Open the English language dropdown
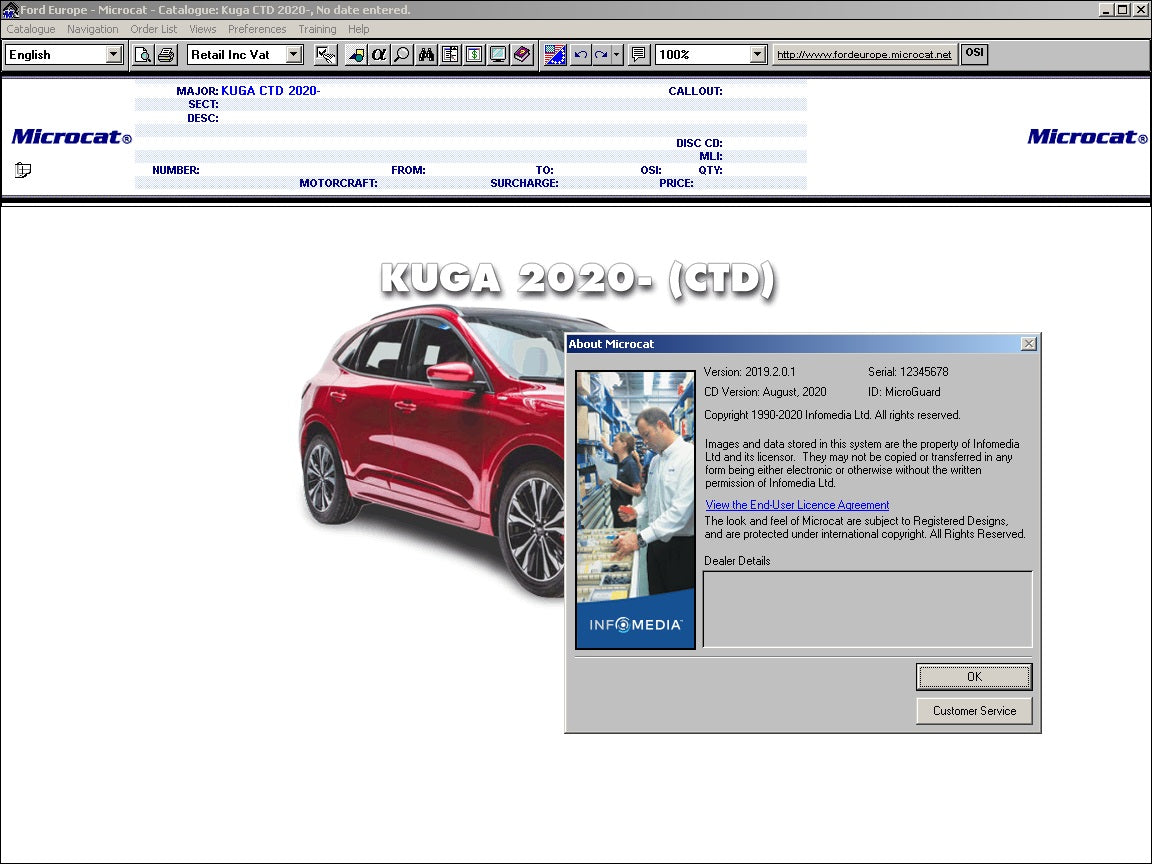This screenshot has width=1152, height=864. click(113, 54)
